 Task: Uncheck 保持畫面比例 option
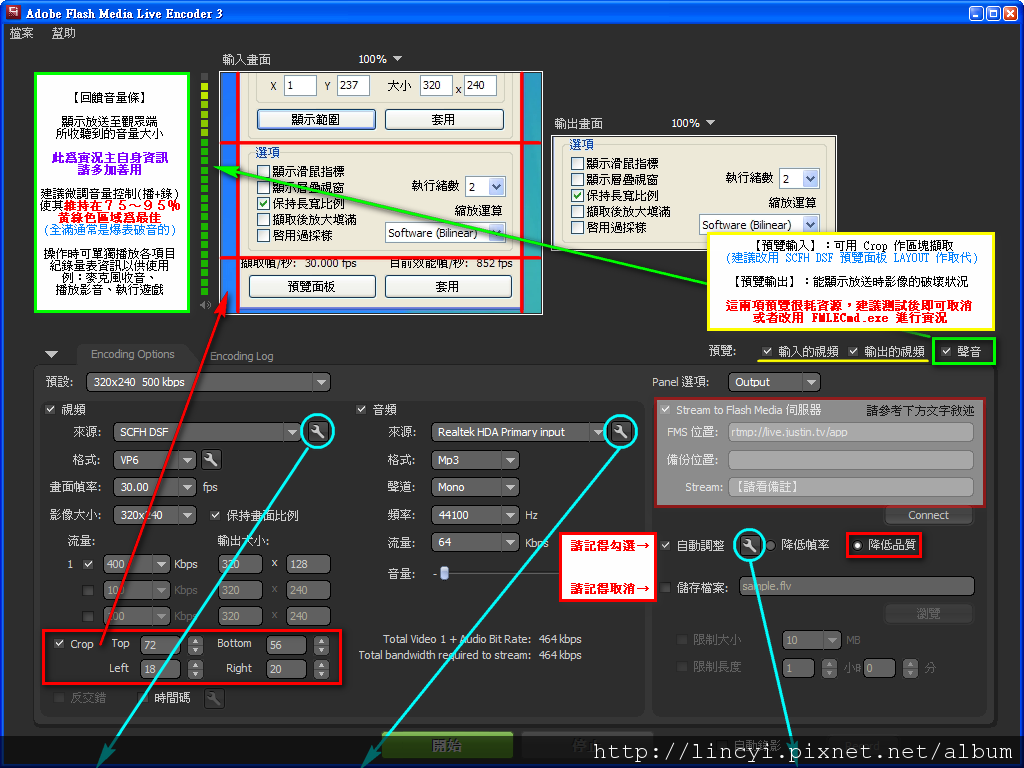[x=215, y=515]
